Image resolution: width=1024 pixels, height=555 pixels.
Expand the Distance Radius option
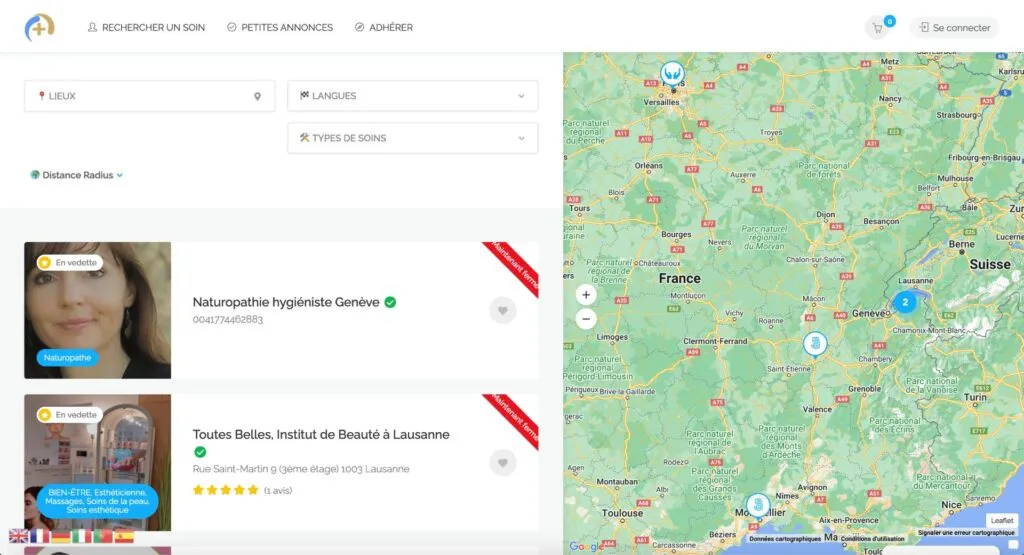(78, 175)
